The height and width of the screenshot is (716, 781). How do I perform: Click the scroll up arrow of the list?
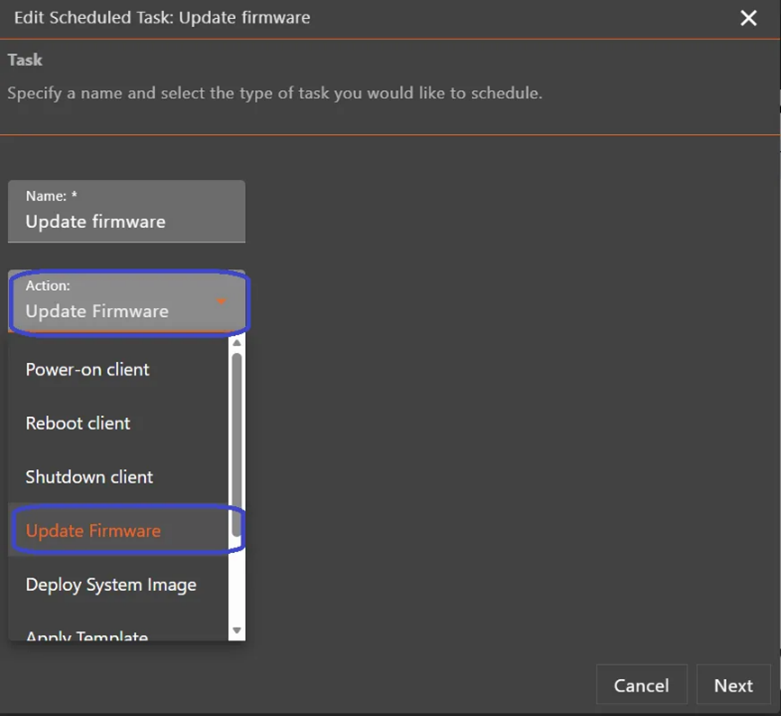click(x=237, y=343)
